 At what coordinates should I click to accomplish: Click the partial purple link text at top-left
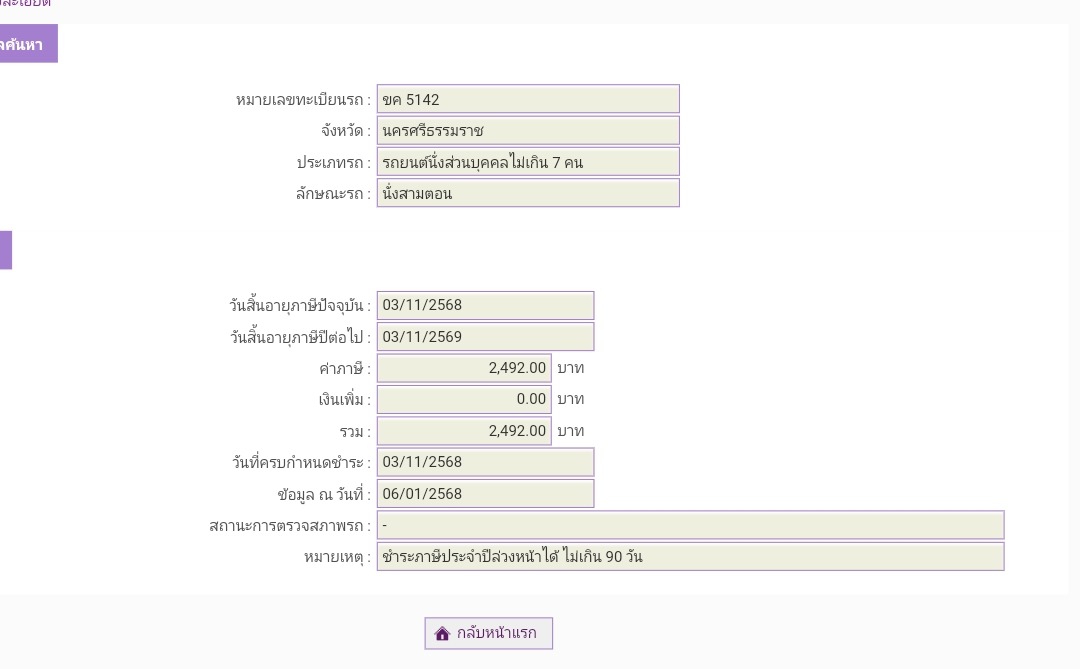tap(25, 4)
